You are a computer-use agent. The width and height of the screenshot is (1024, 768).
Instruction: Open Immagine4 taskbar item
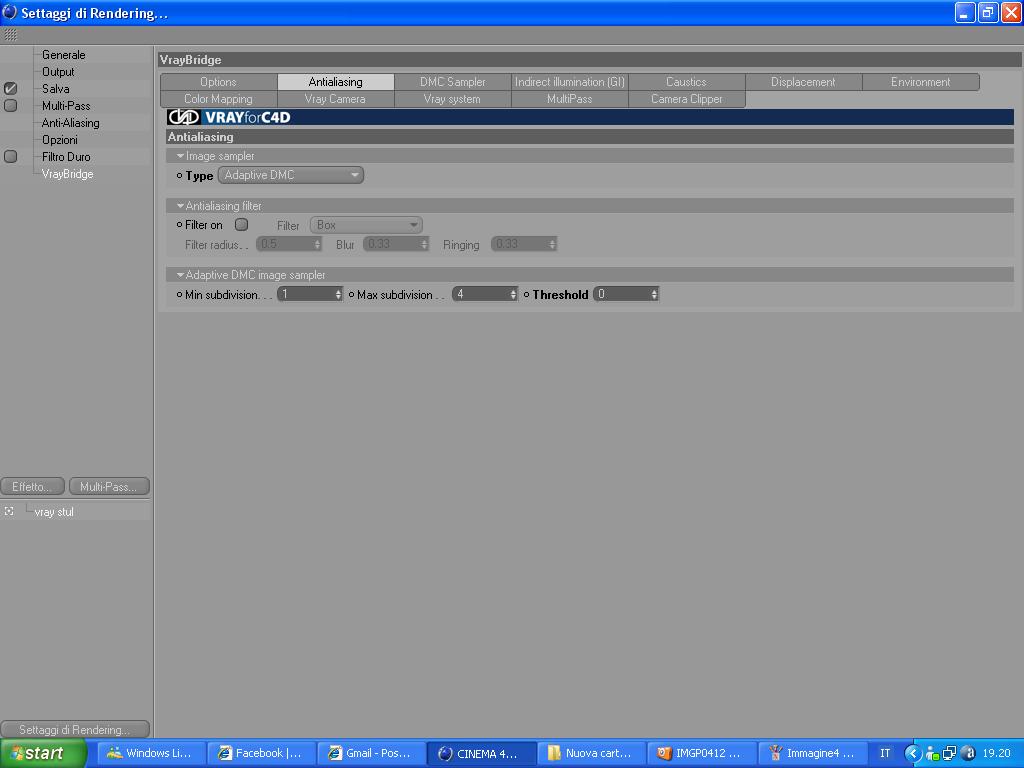pos(812,753)
